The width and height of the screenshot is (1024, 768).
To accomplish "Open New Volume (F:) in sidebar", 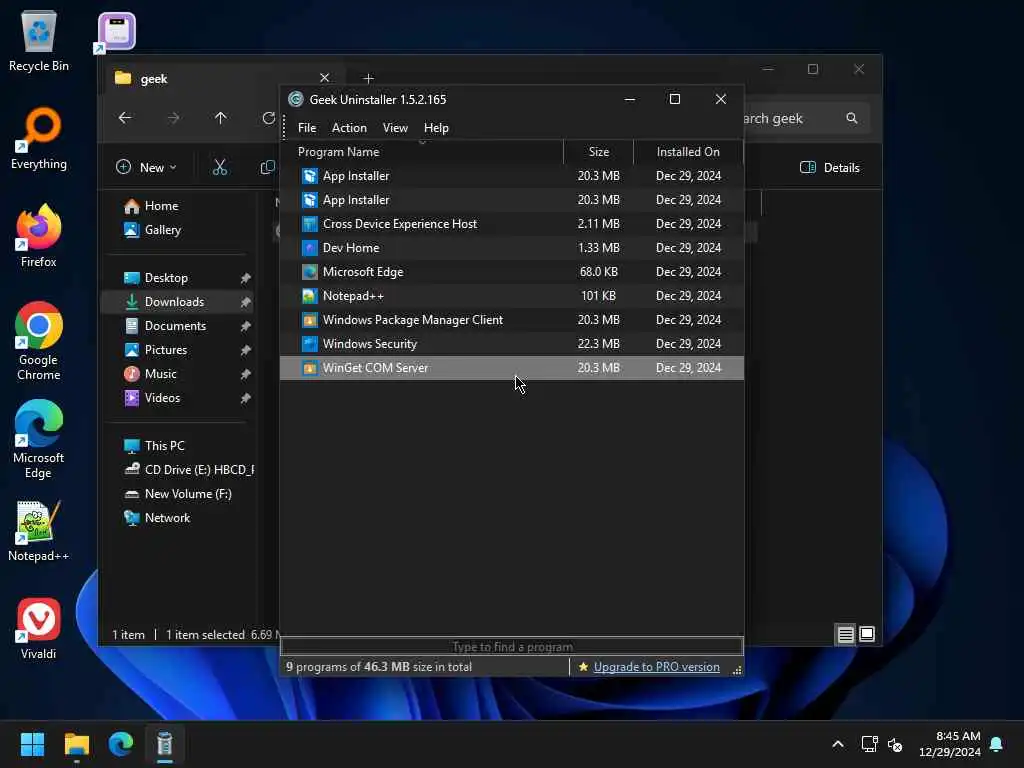I will click(178, 494).
